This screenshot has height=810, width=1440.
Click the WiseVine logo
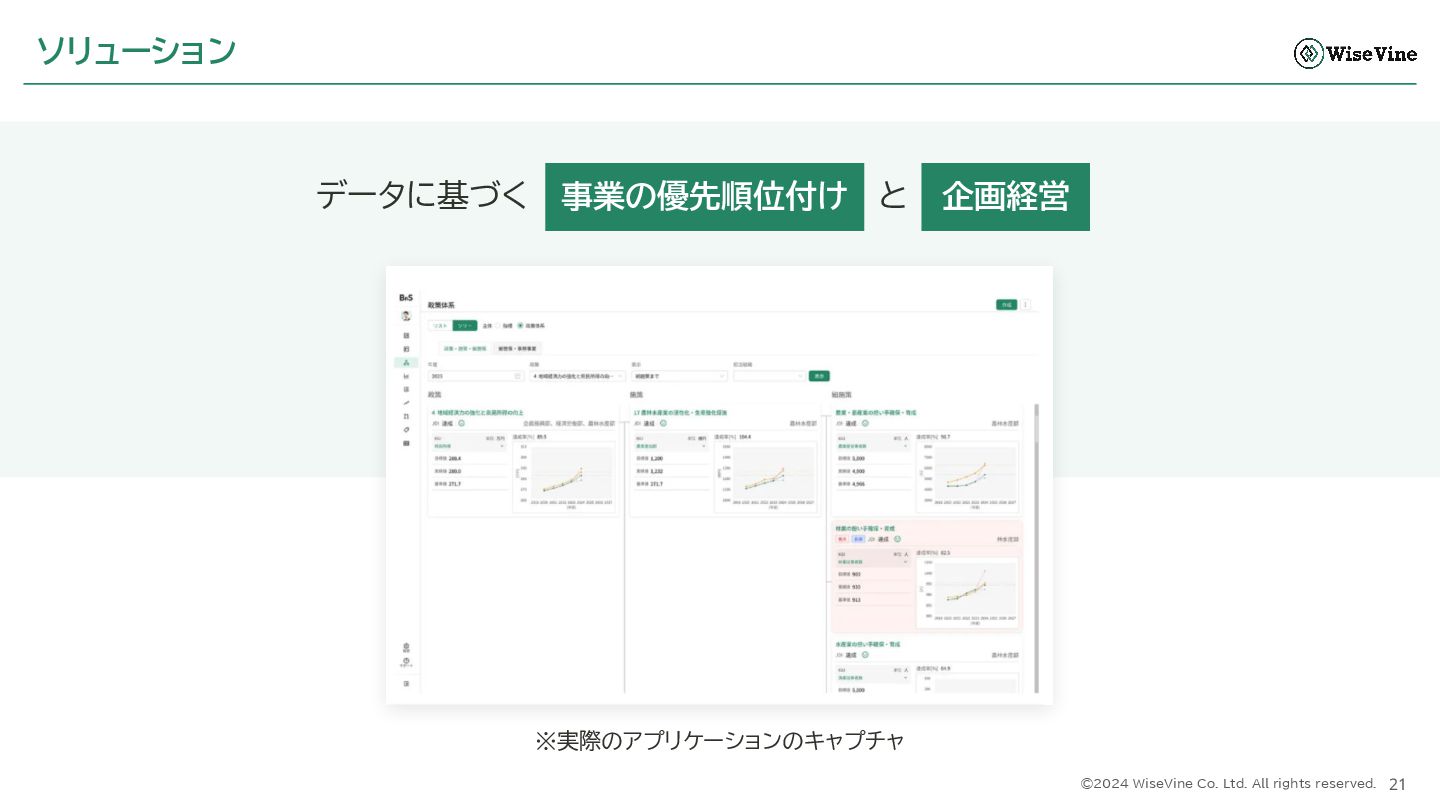[1355, 53]
